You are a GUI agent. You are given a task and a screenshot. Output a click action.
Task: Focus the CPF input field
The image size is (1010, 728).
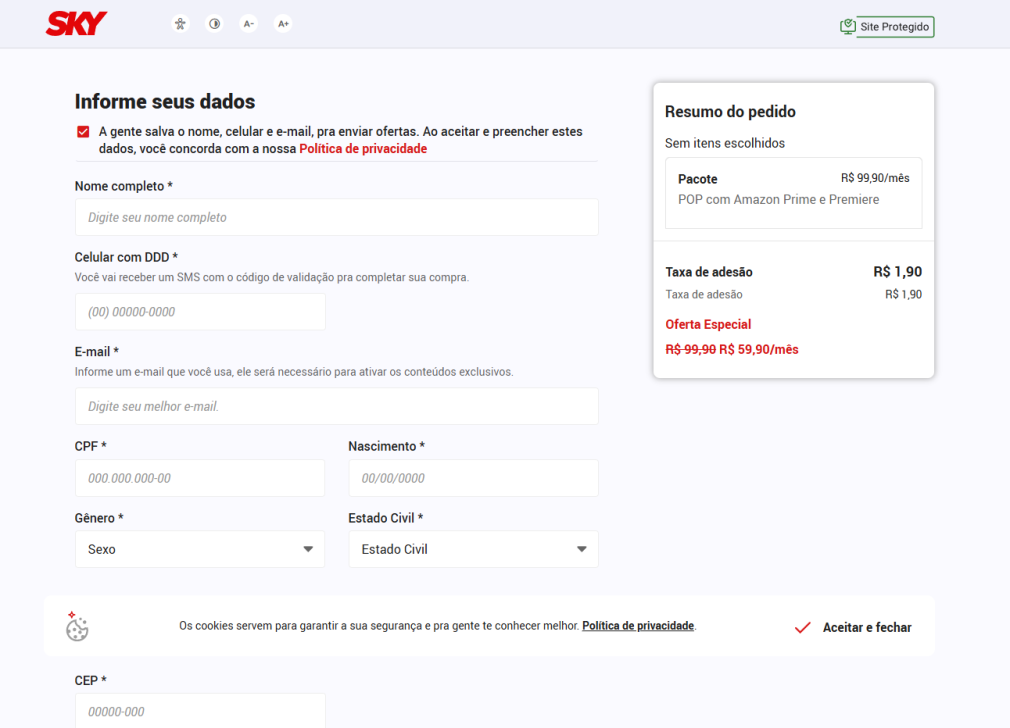(x=200, y=478)
